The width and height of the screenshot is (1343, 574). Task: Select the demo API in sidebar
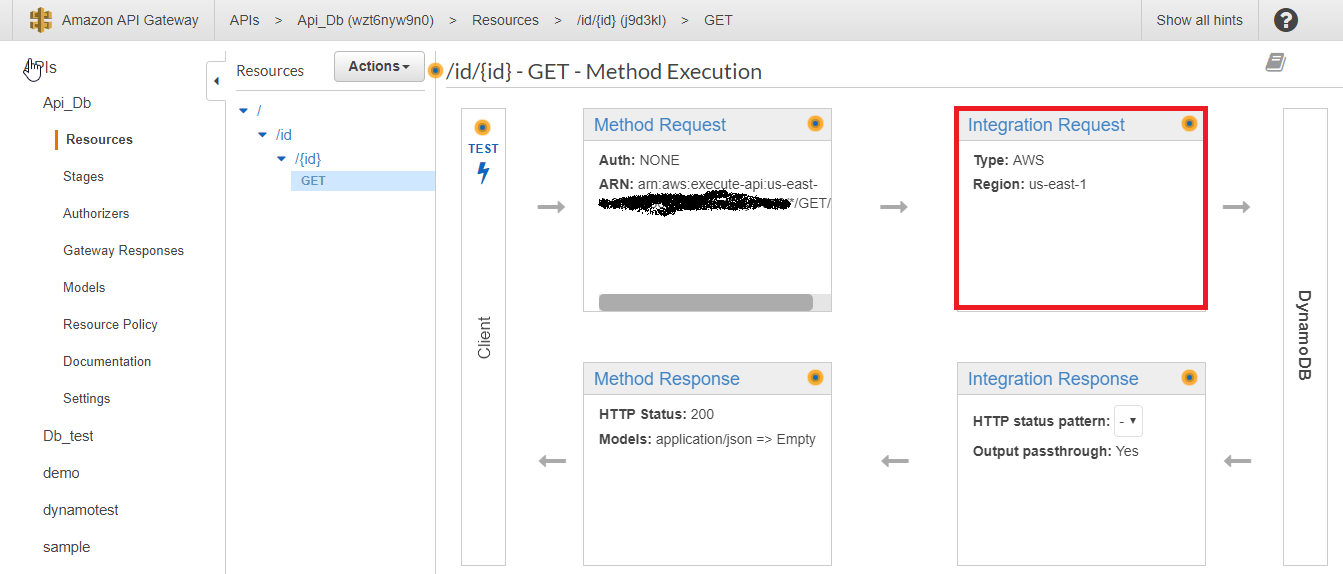coord(61,473)
